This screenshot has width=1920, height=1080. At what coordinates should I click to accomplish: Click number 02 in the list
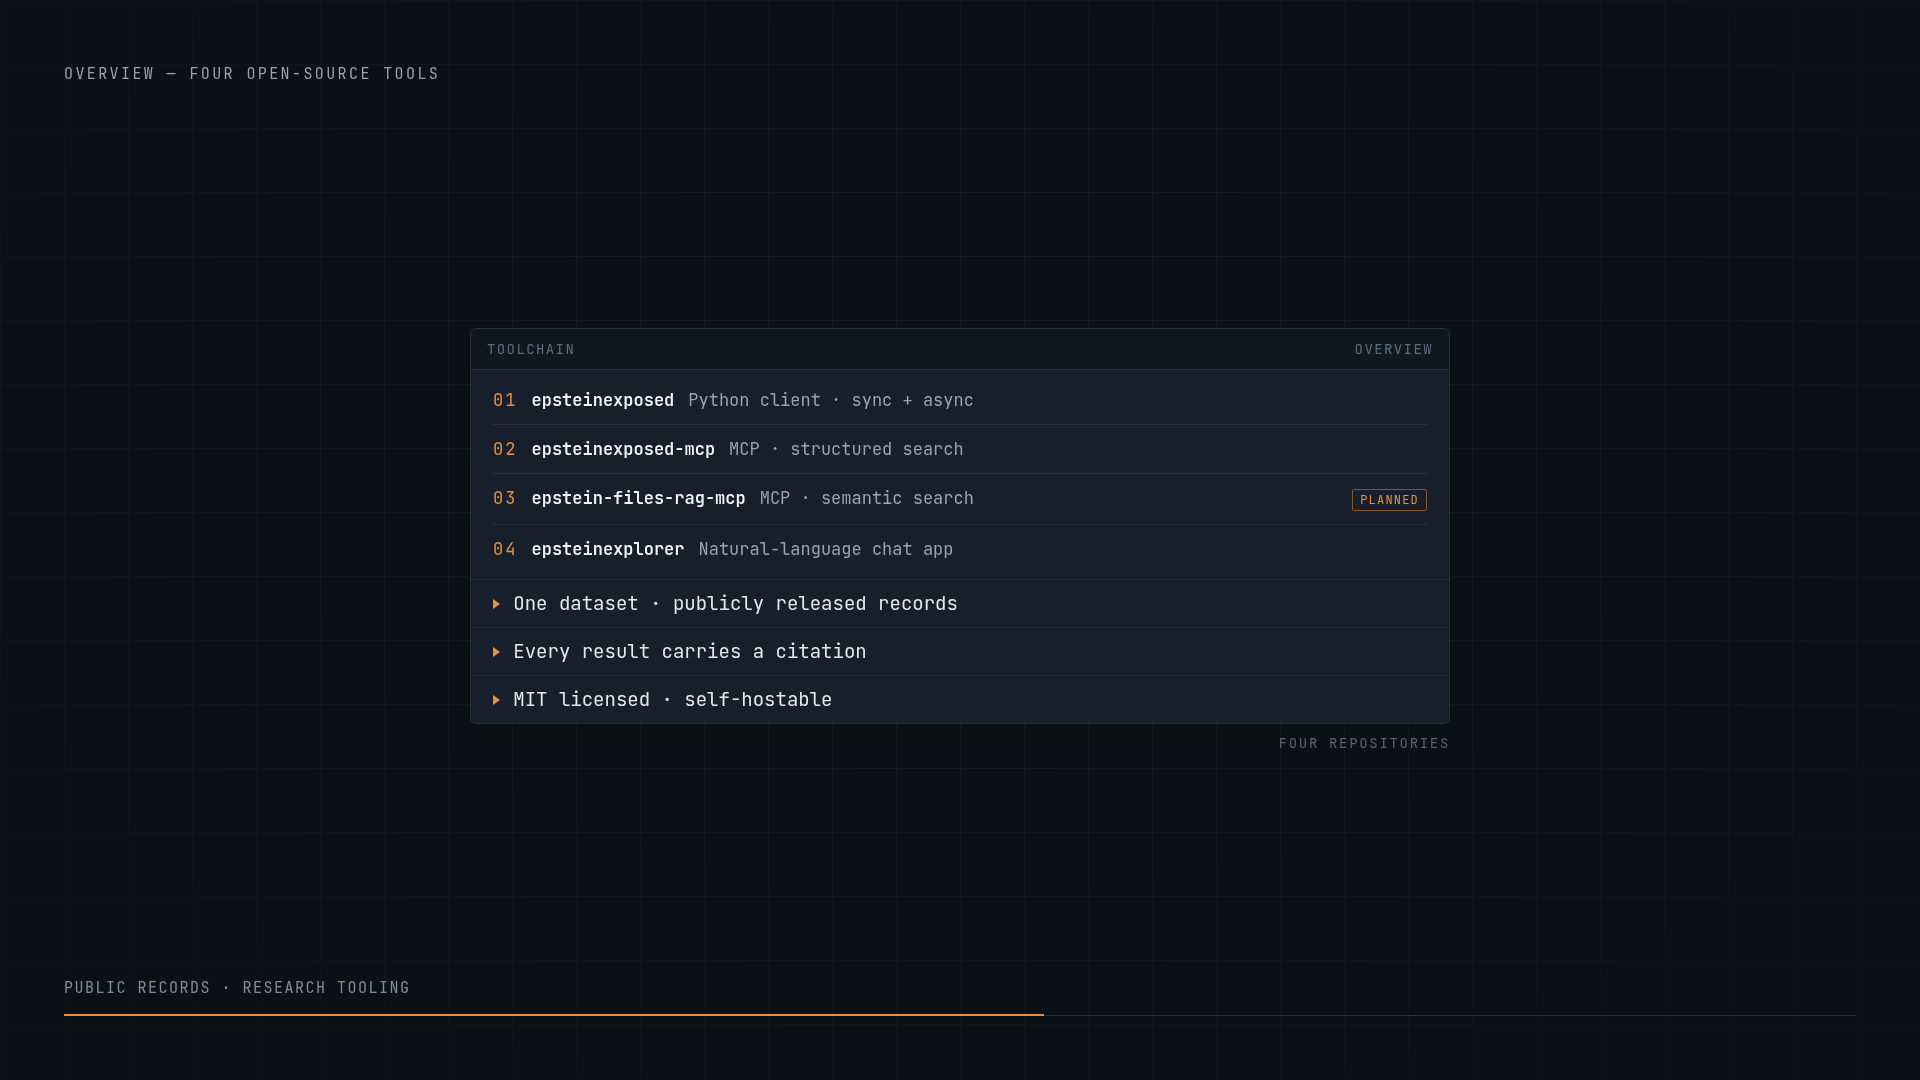[x=504, y=449]
